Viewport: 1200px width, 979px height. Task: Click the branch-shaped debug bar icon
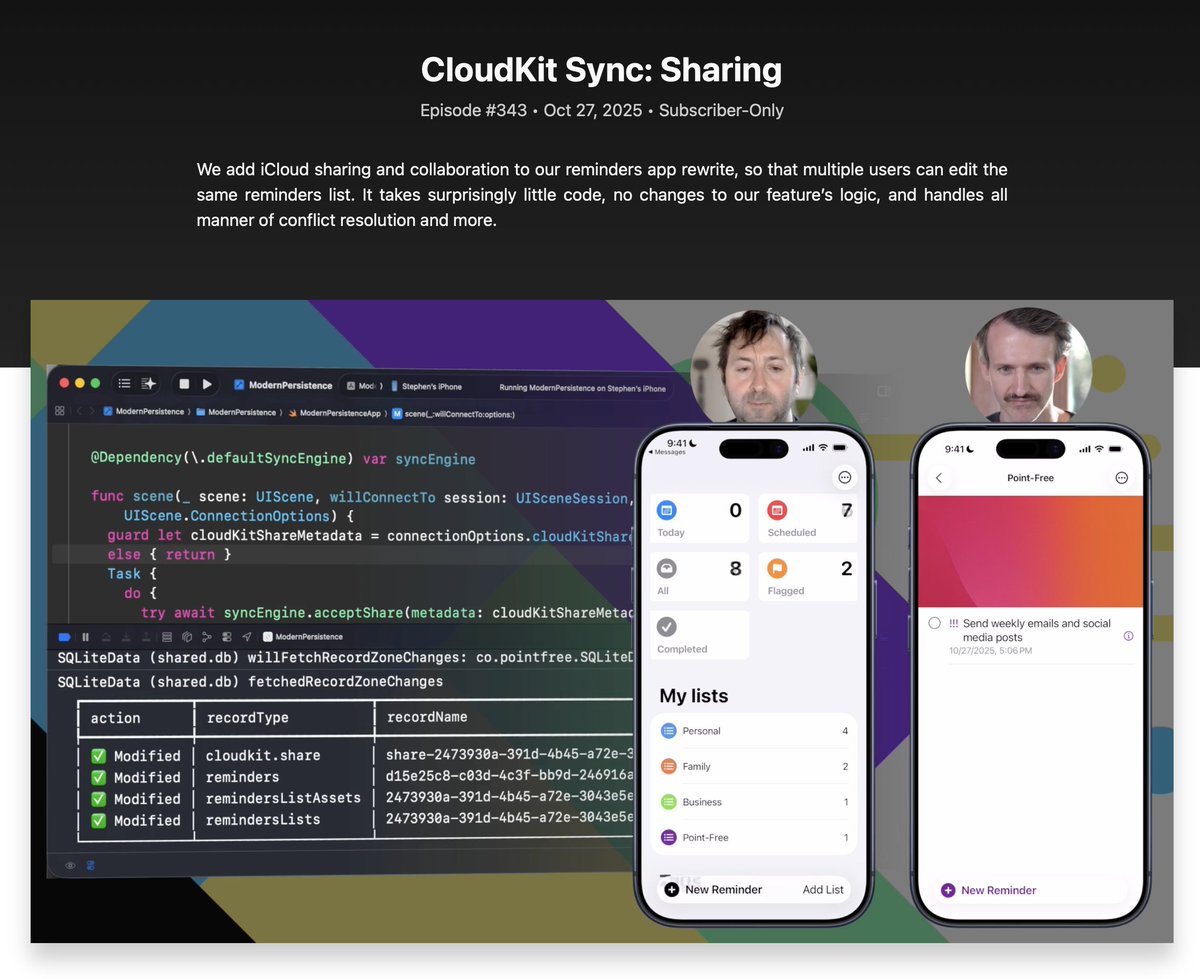point(207,637)
